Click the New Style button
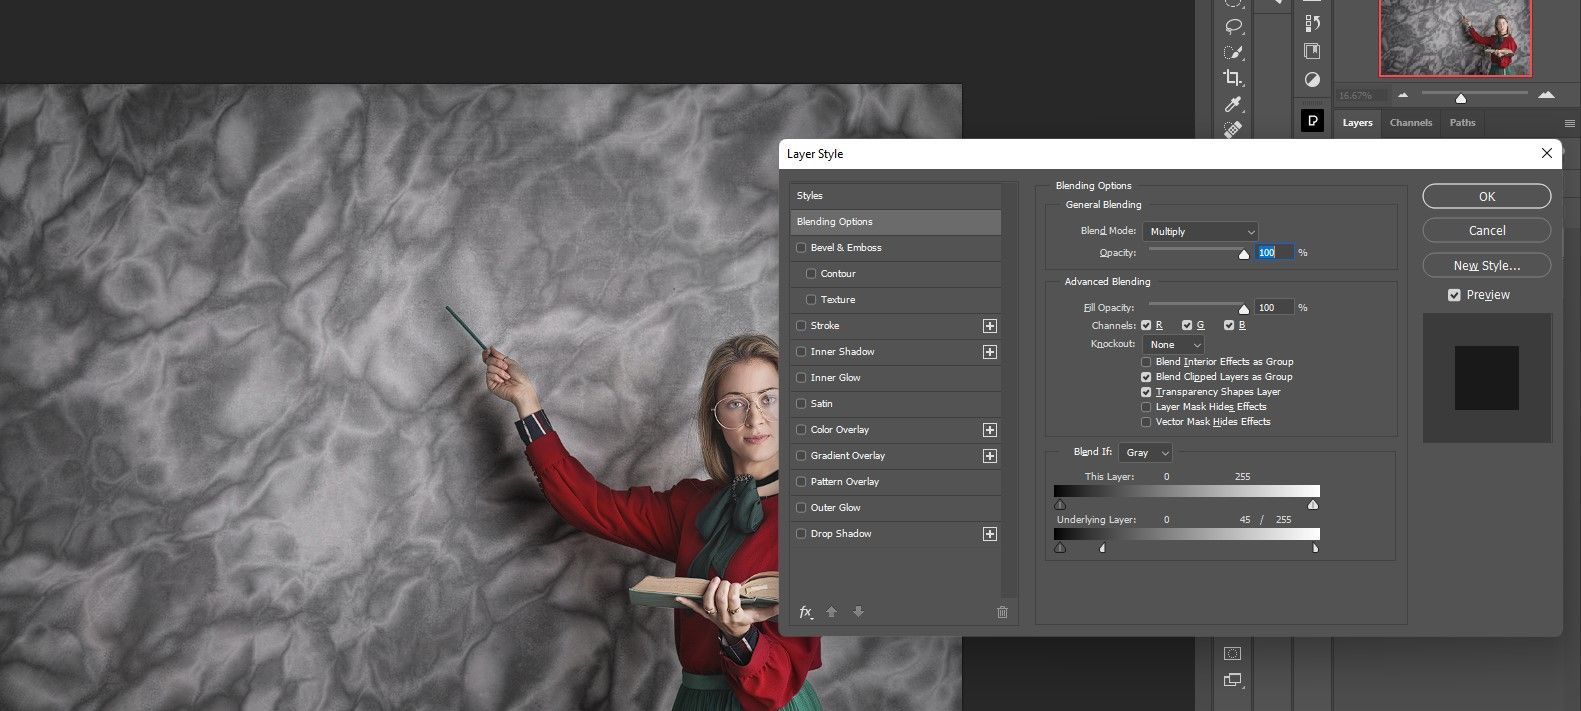The width and height of the screenshot is (1581, 711). click(1486, 265)
